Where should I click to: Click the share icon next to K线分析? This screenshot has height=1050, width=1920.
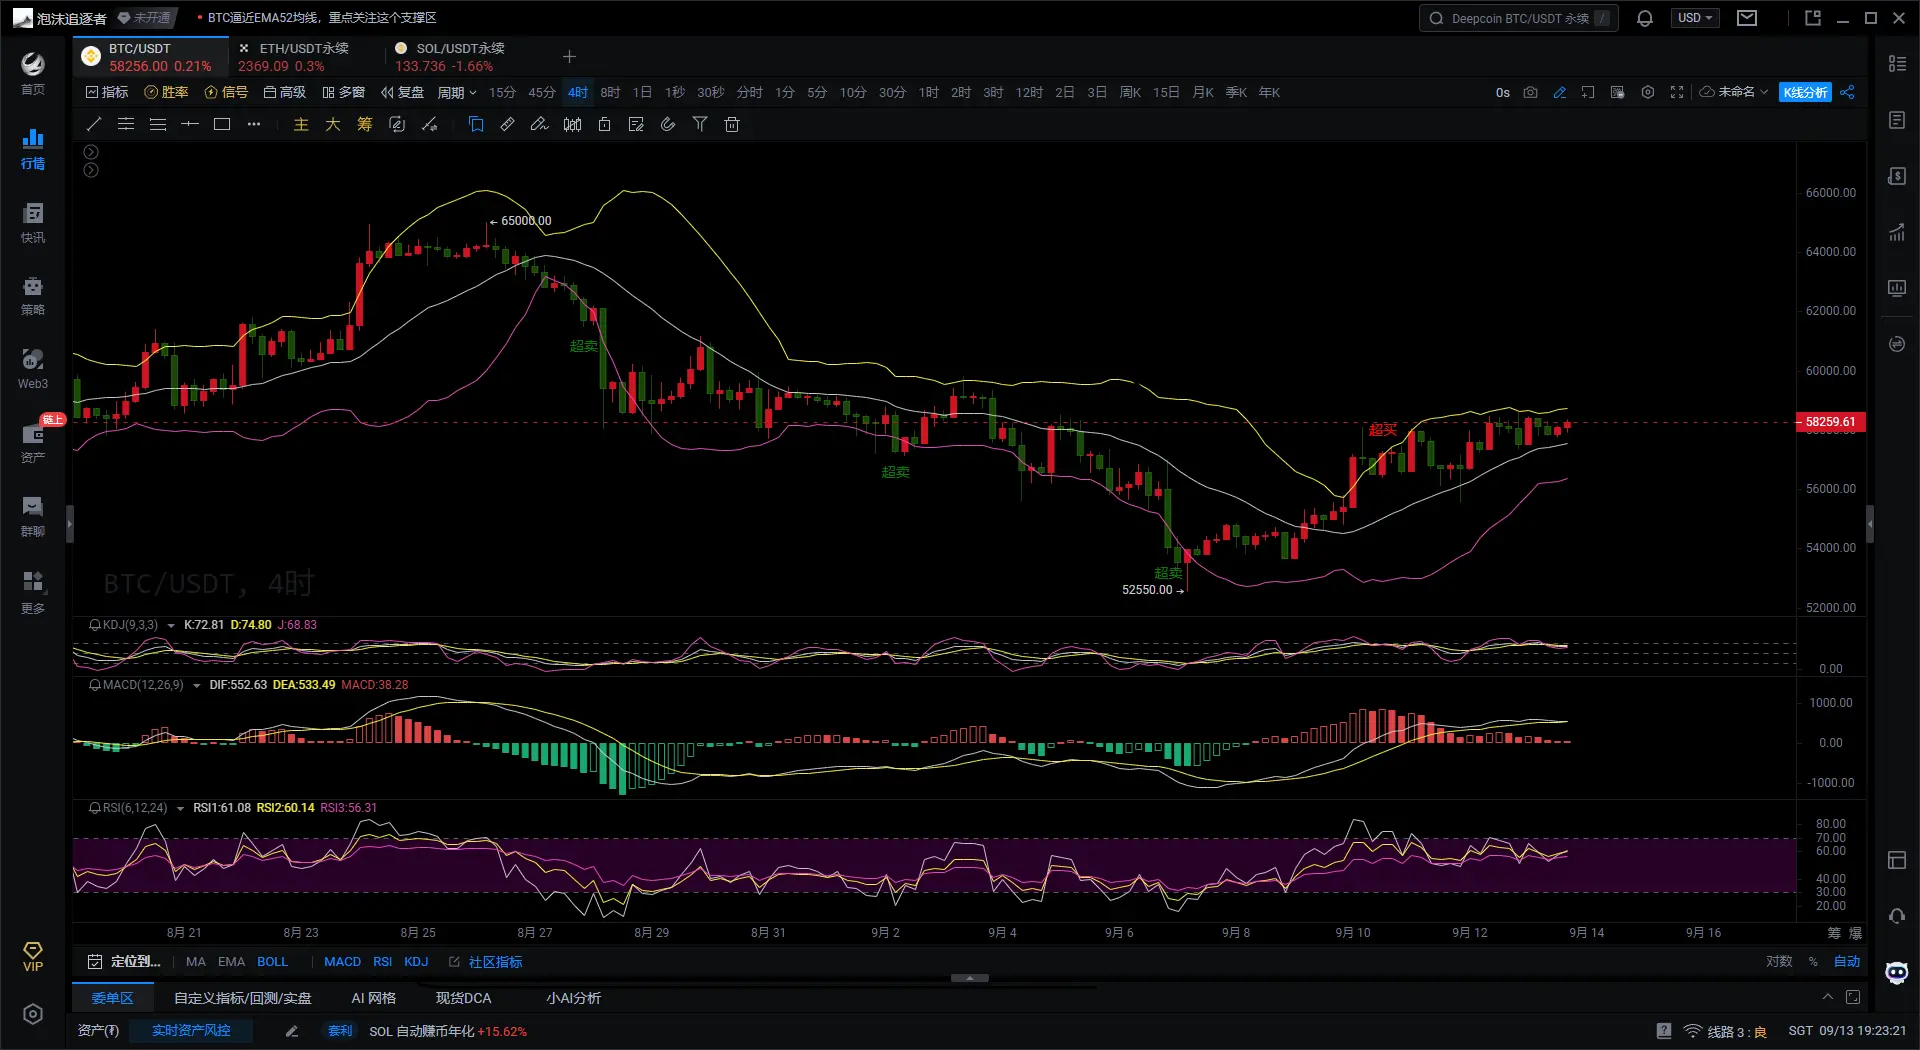1847,92
